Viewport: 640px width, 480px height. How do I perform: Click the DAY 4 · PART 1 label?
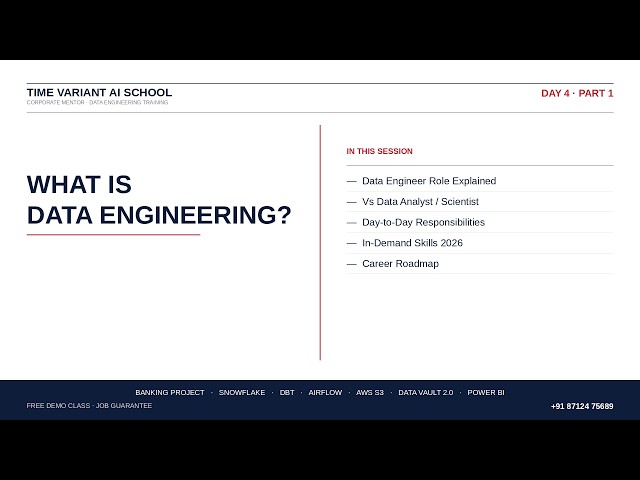click(x=577, y=93)
